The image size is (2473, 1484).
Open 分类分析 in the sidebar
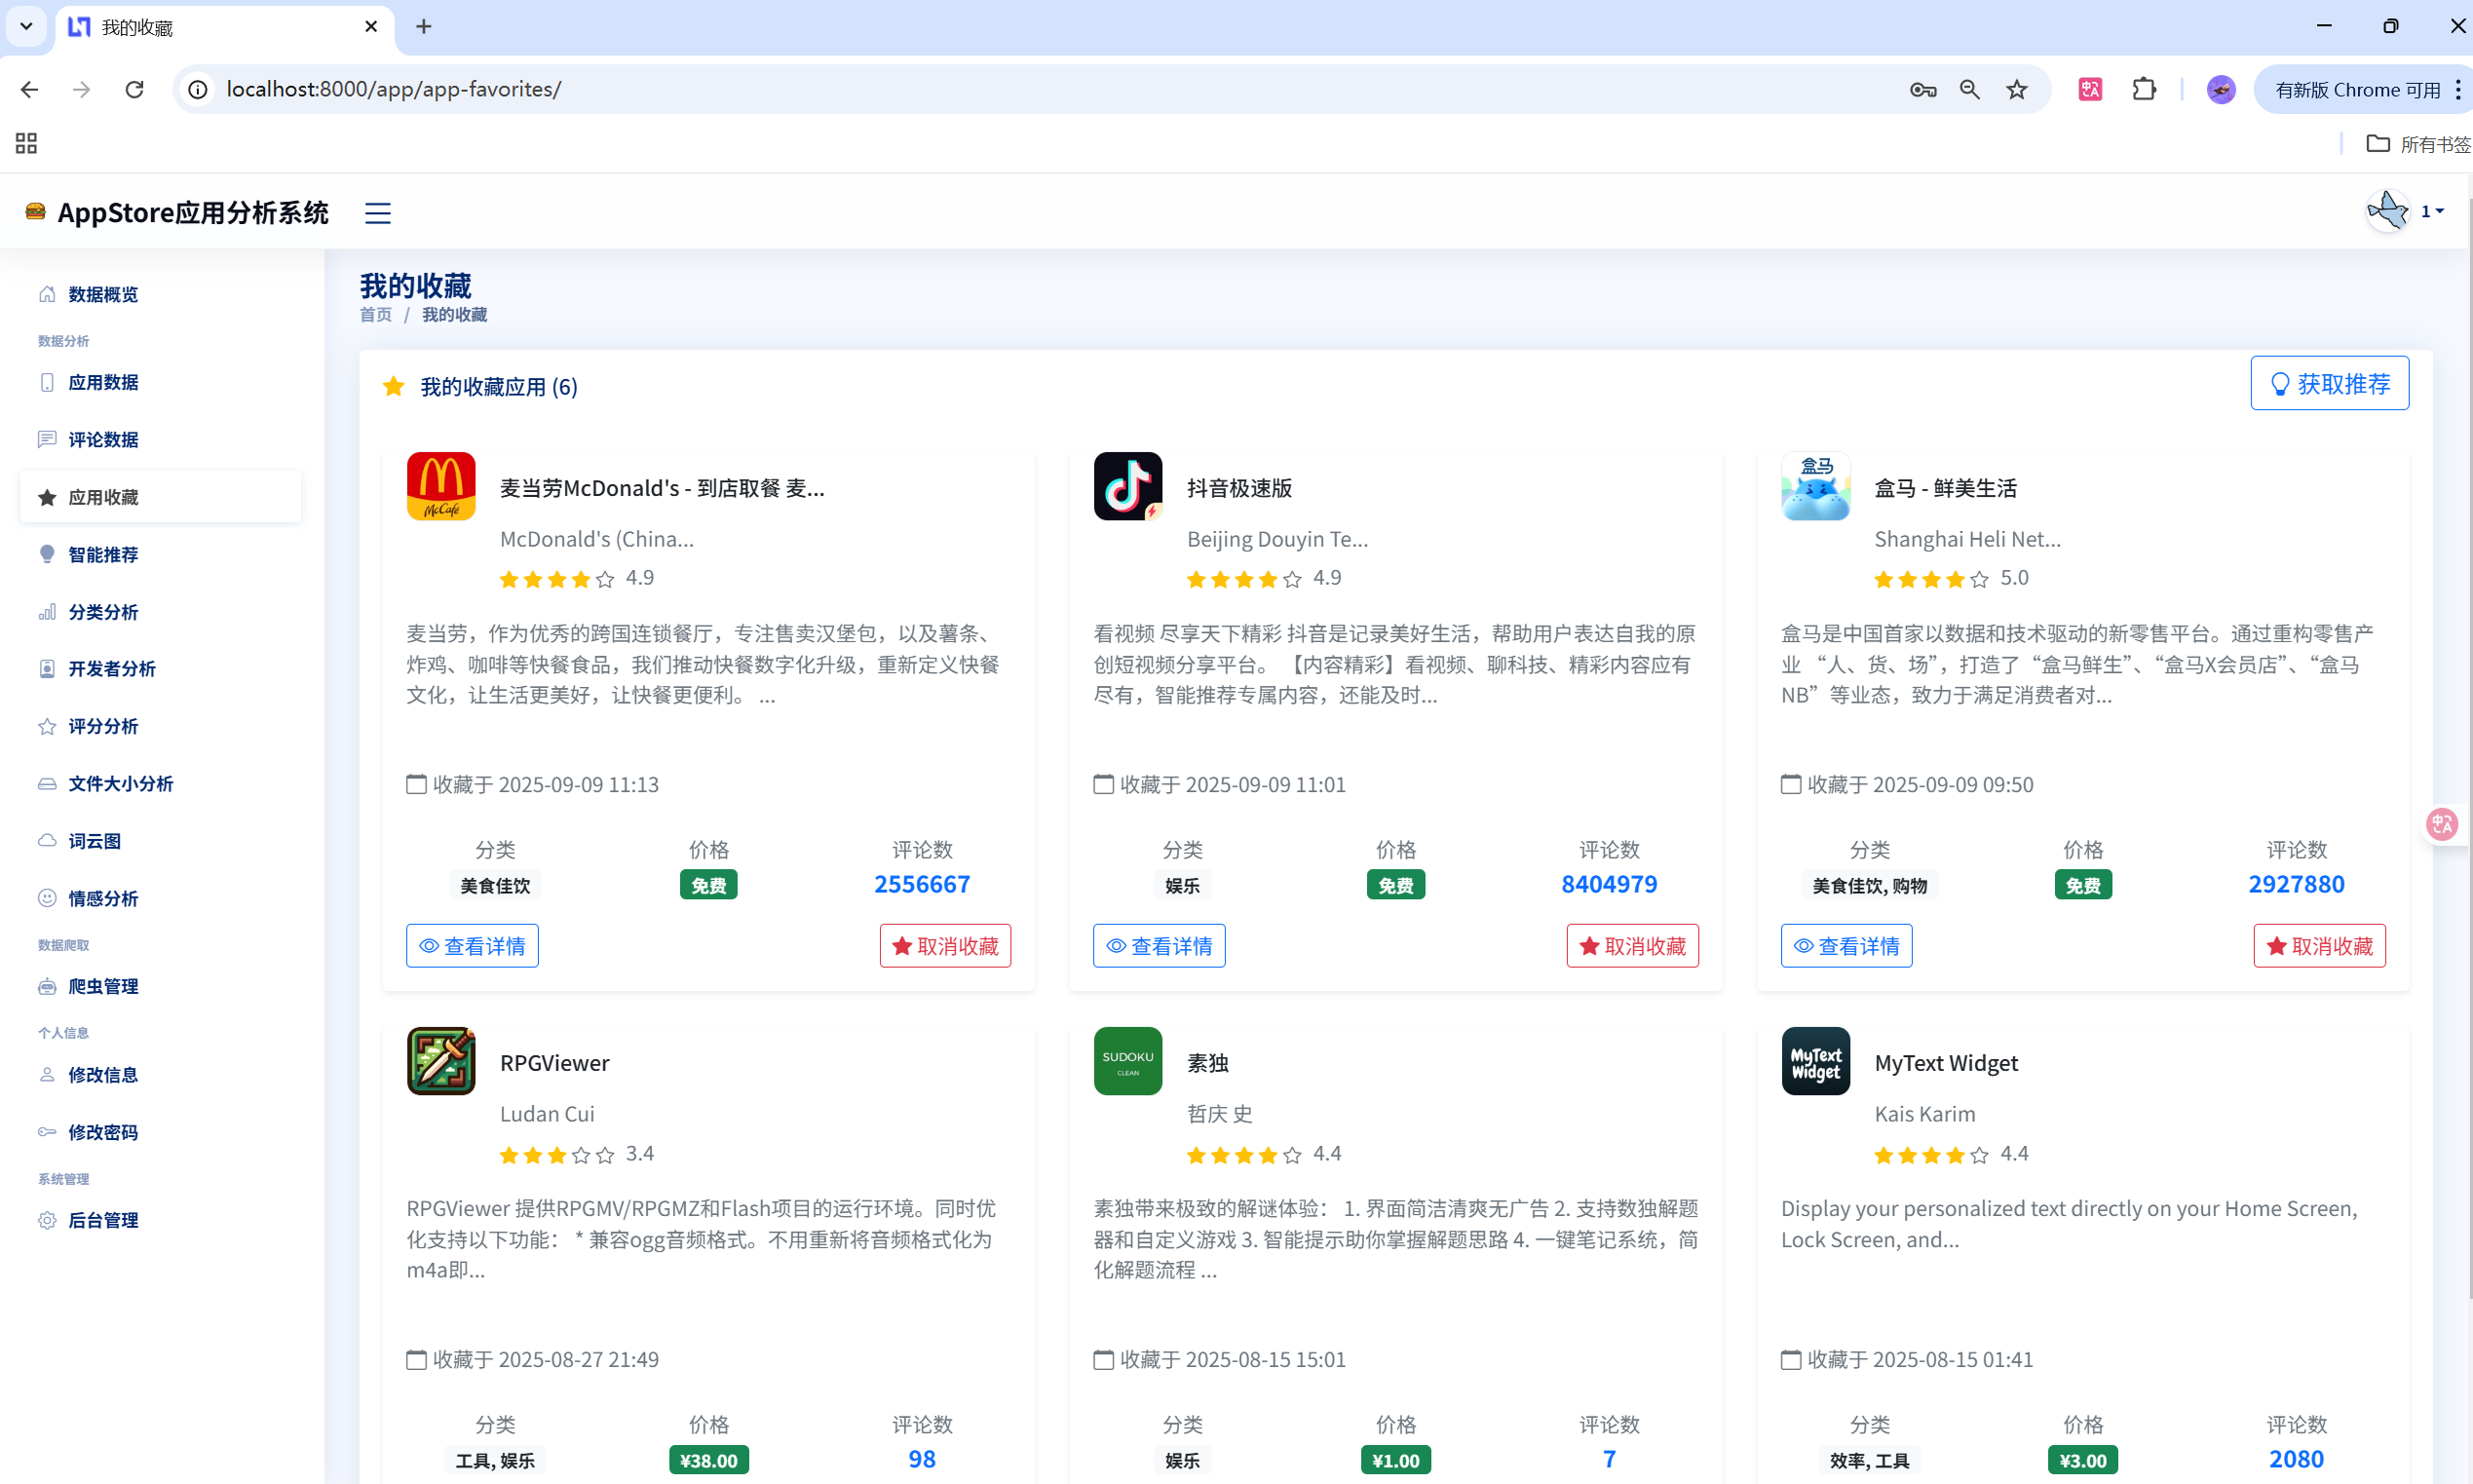[x=160, y=612]
